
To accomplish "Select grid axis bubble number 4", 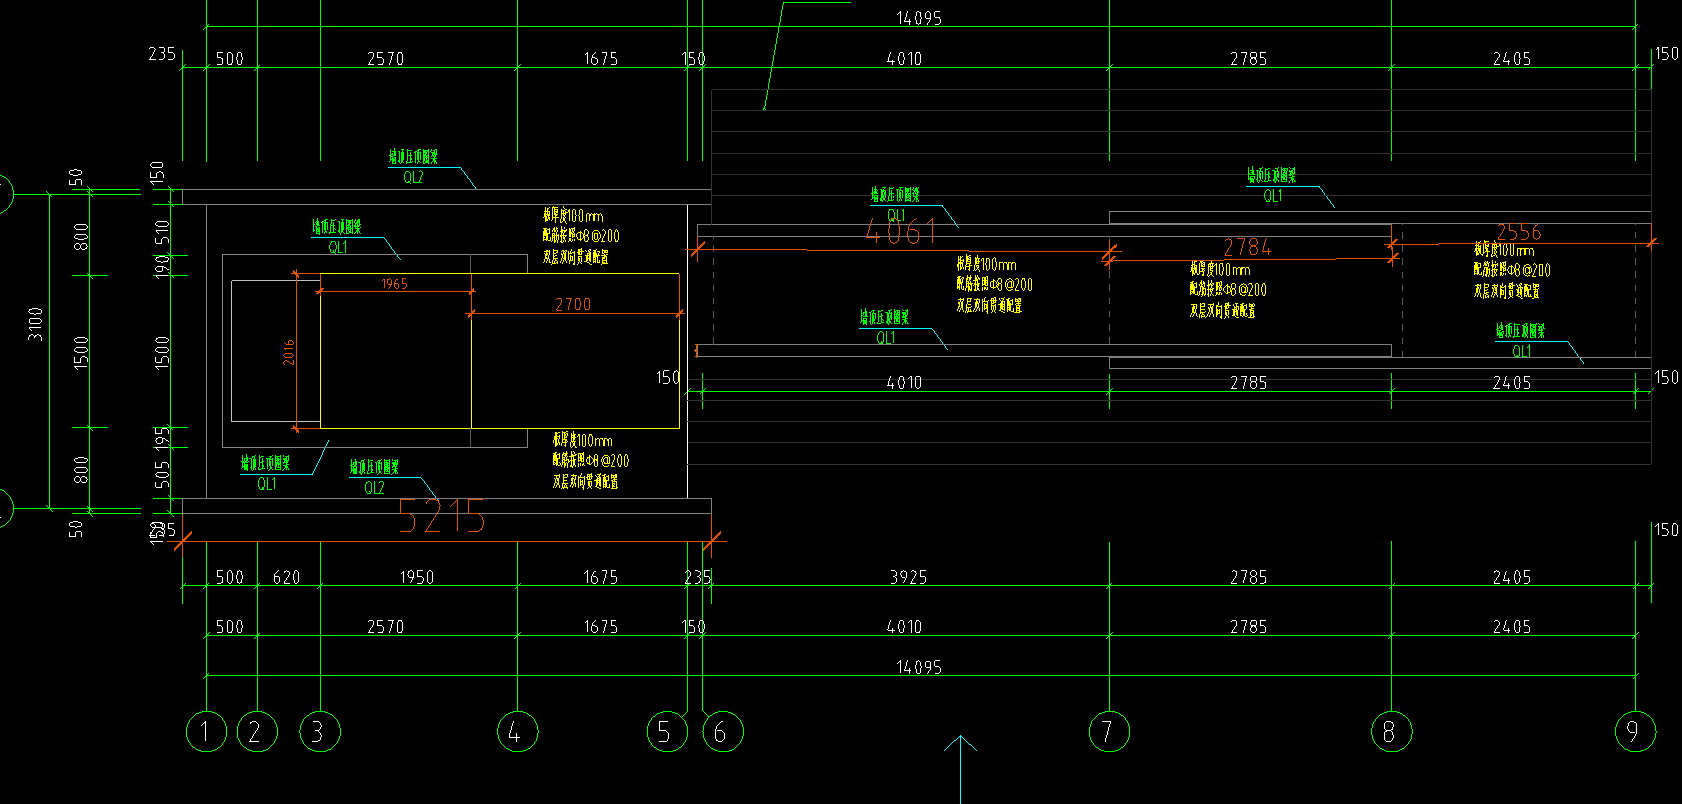I will [517, 732].
